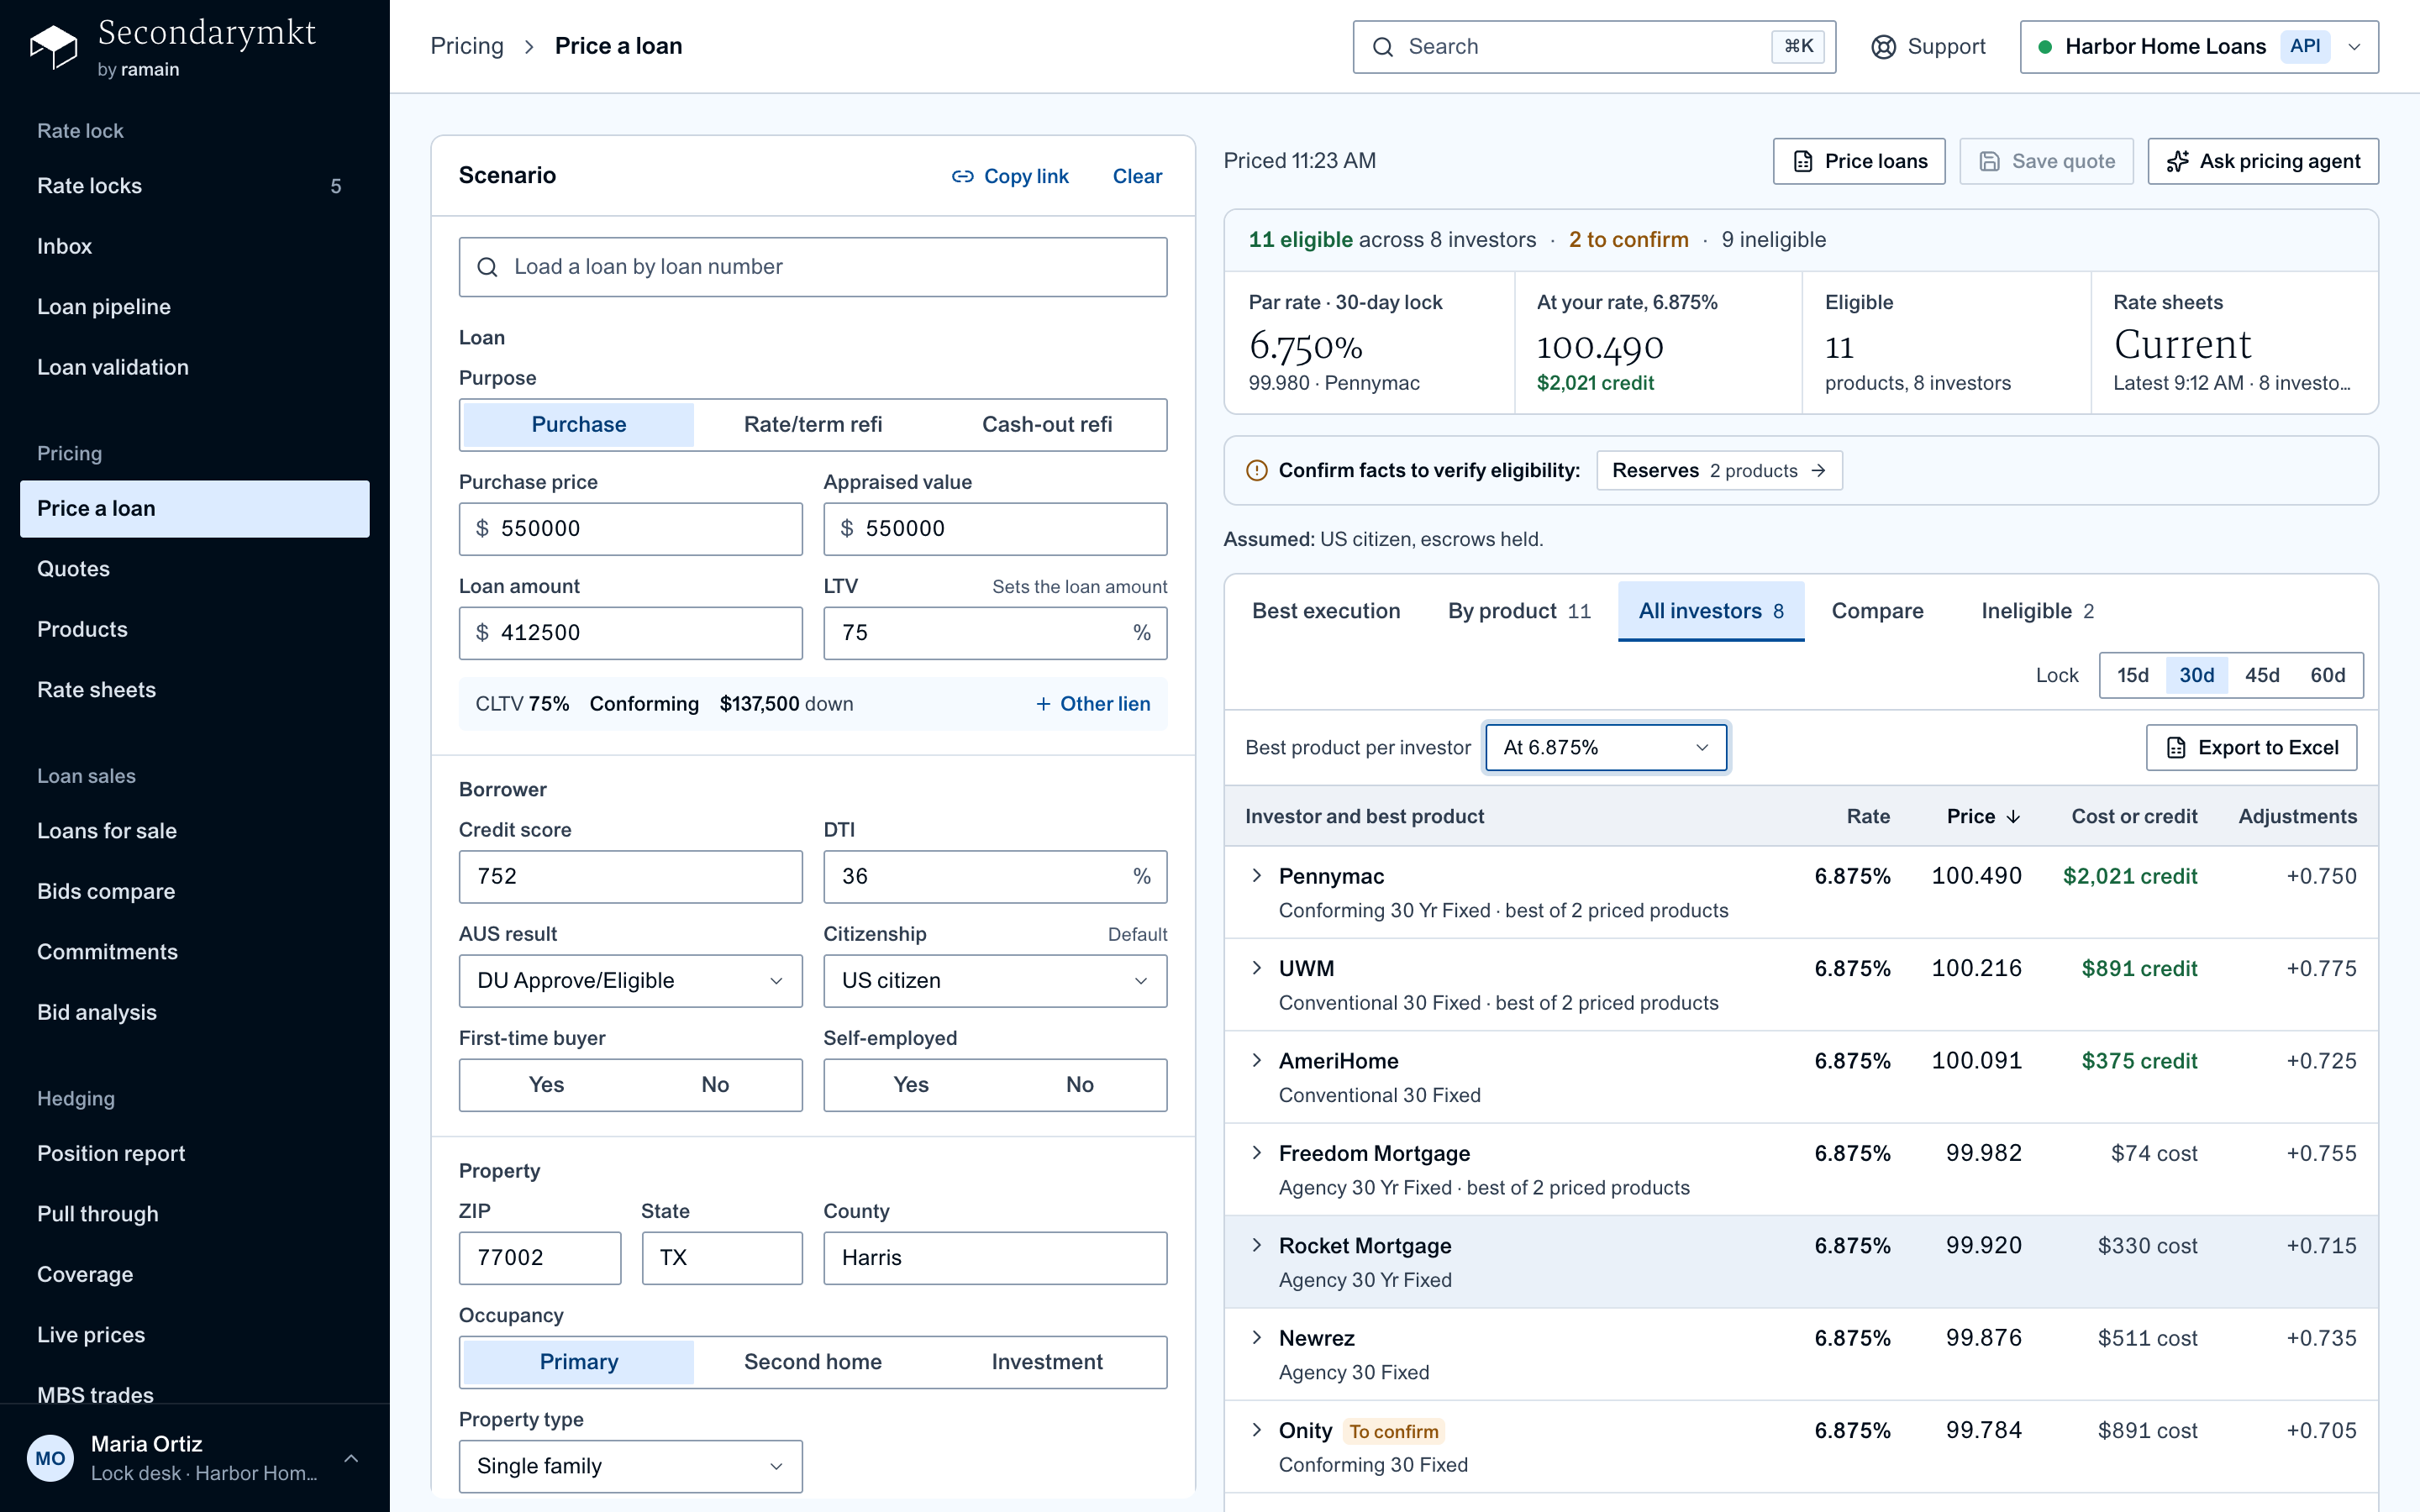Open the At 6.875% rate dropdown
Screen dimensions: 2420x1512
coord(1605,747)
